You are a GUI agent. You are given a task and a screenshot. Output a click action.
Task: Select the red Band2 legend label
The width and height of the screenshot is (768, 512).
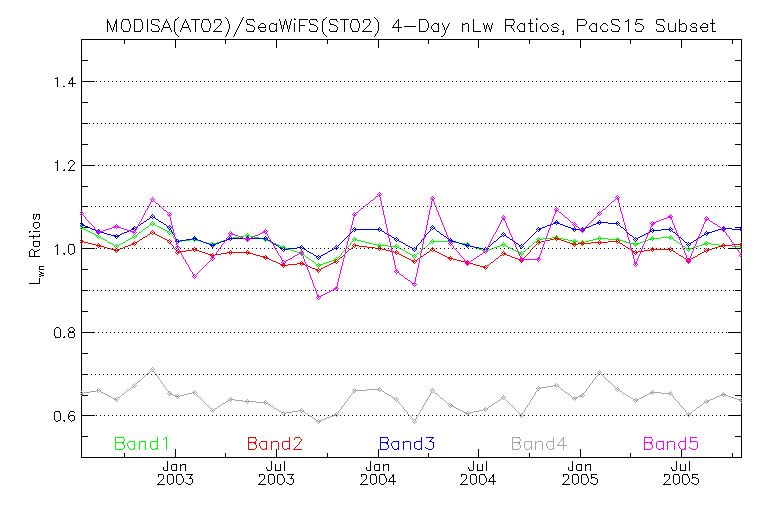(275, 444)
